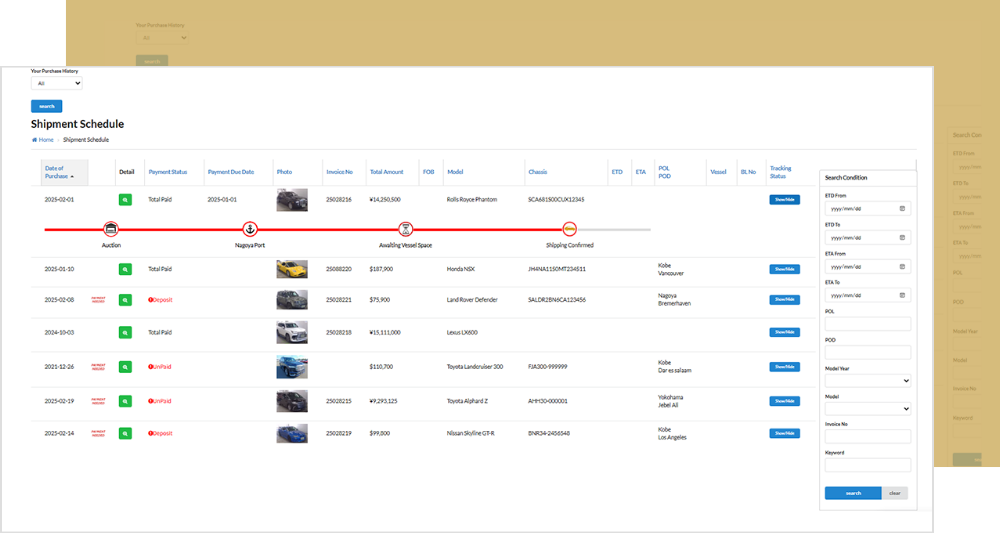Sort by Chassis column header
Screen dimensions: 1000x533
tap(538, 172)
